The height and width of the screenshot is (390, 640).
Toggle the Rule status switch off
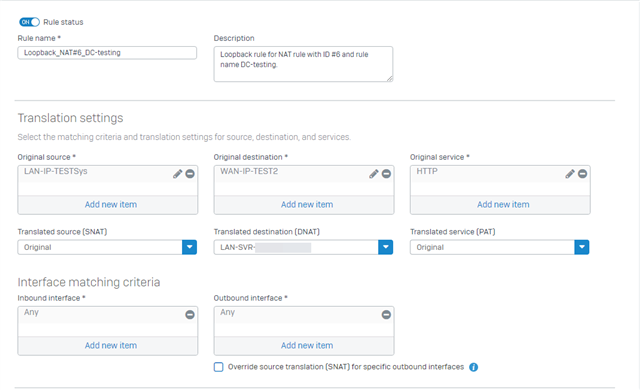[x=29, y=22]
